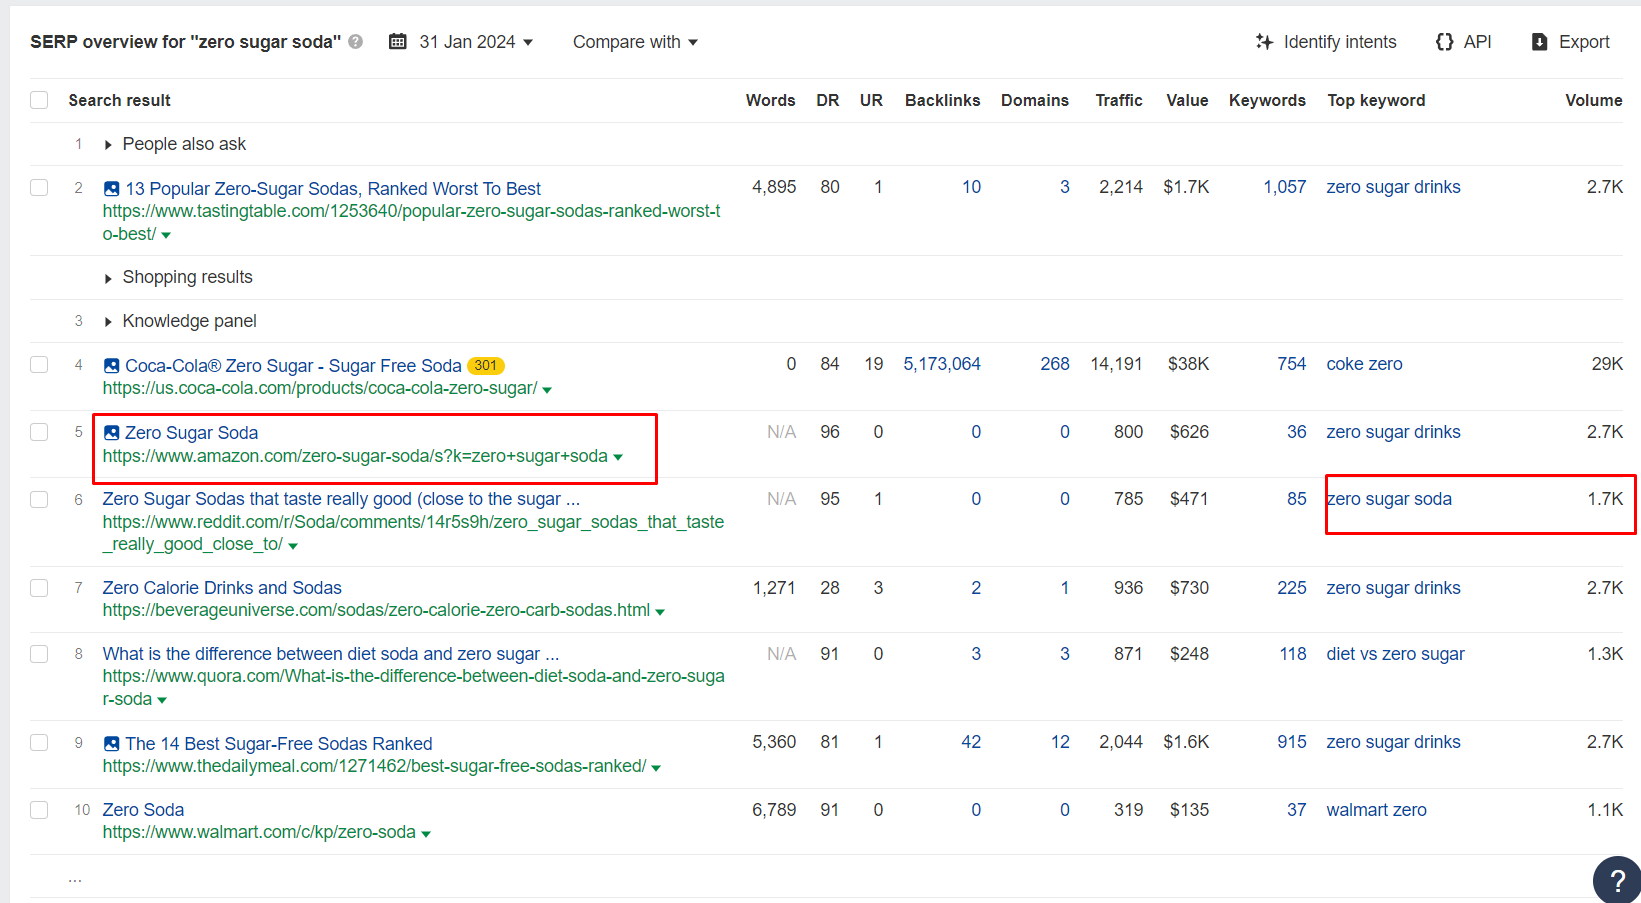Click the Backlinks column header

point(942,100)
